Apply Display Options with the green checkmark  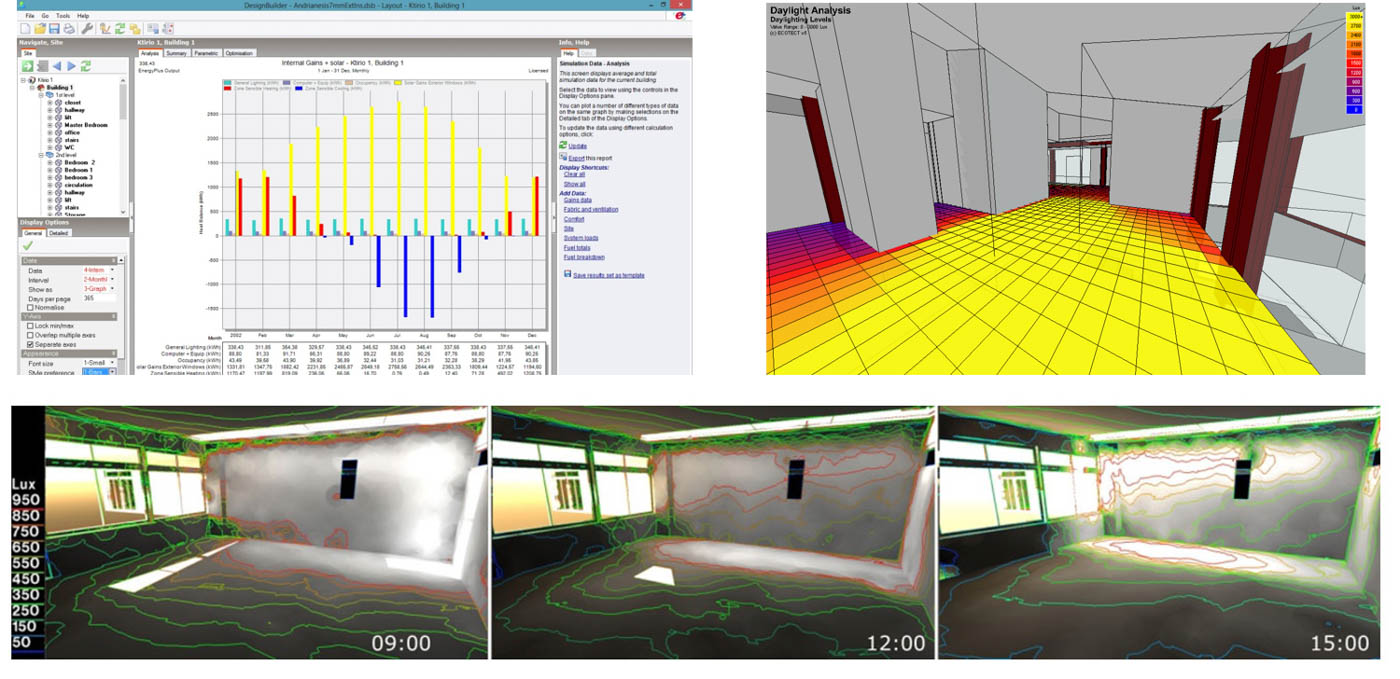click(x=28, y=245)
